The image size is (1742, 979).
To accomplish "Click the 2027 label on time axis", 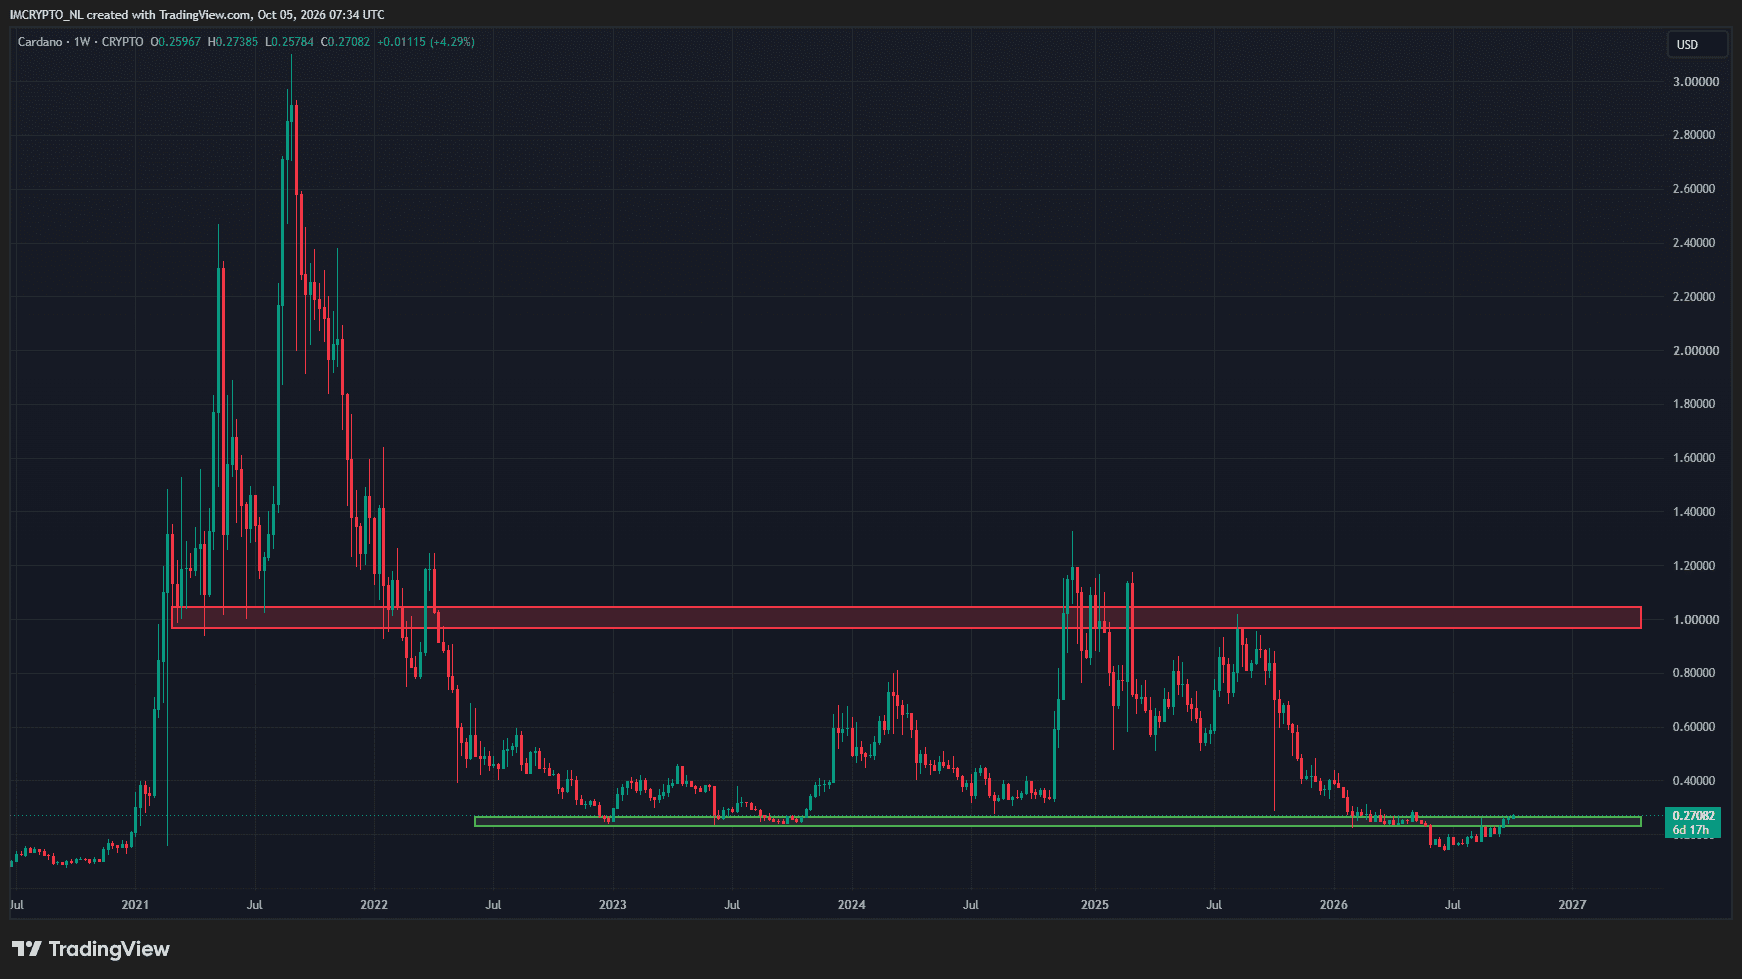I will (x=1572, y=905).
